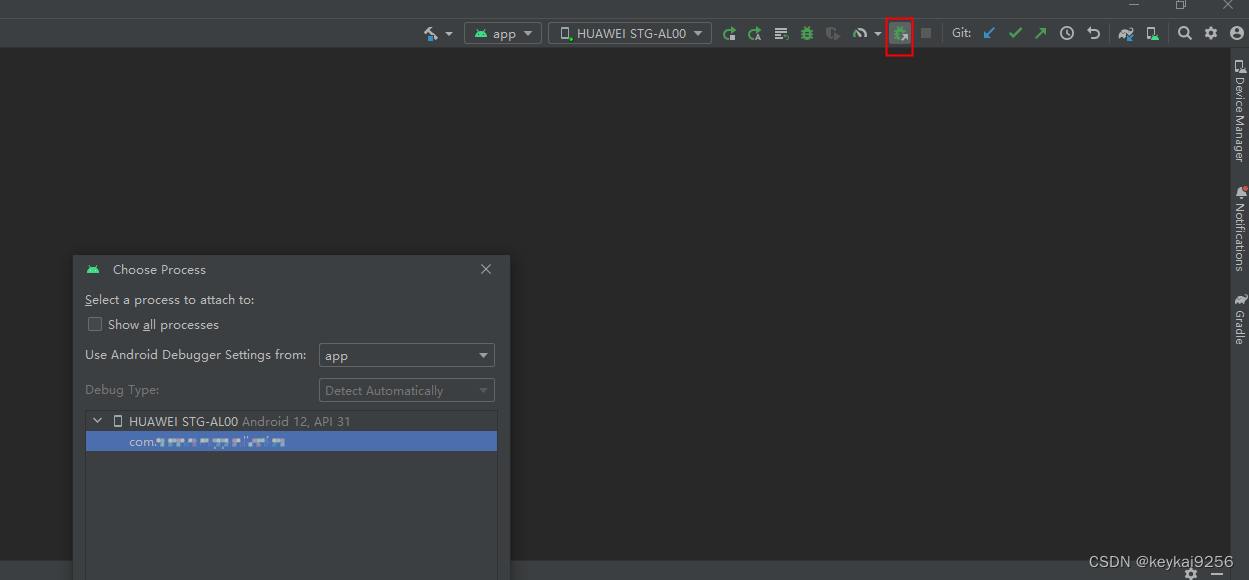Open the Android Debugger Settings dropdown showing app
Viewport: 1249px width, 580px height.
406,355
